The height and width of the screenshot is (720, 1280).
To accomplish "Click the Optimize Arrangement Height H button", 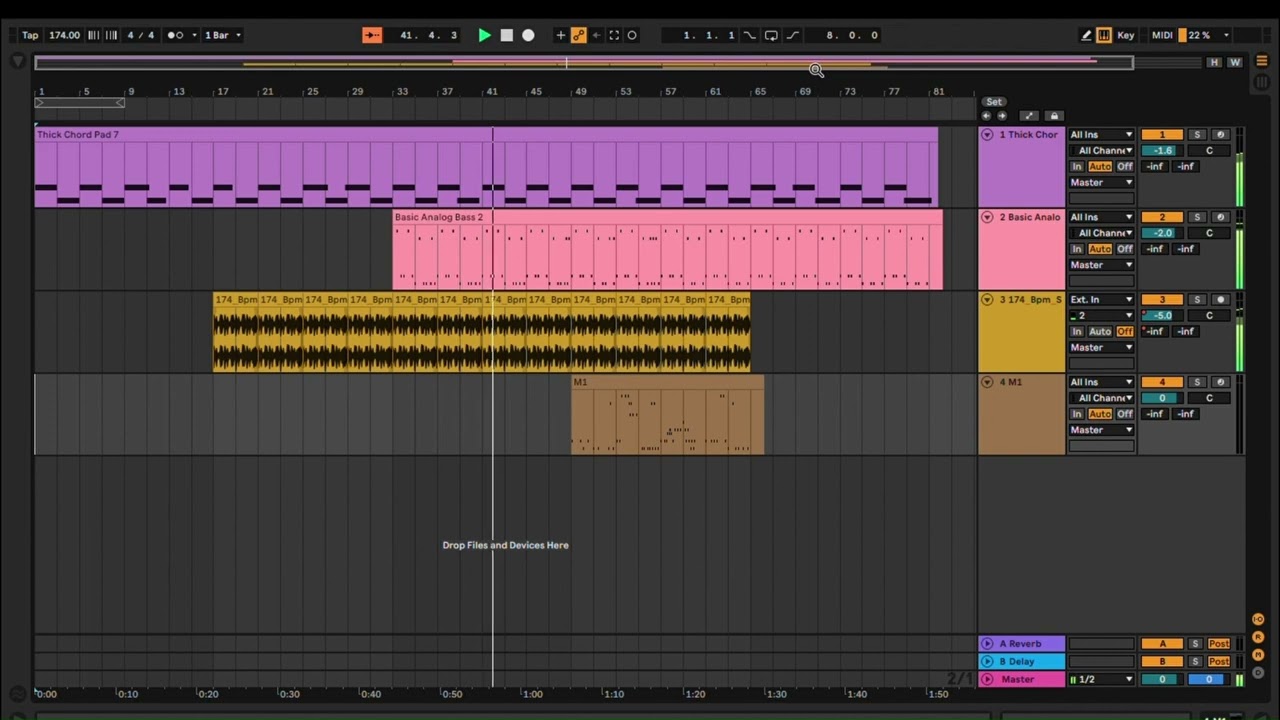I will click(x=1214, y=62).
